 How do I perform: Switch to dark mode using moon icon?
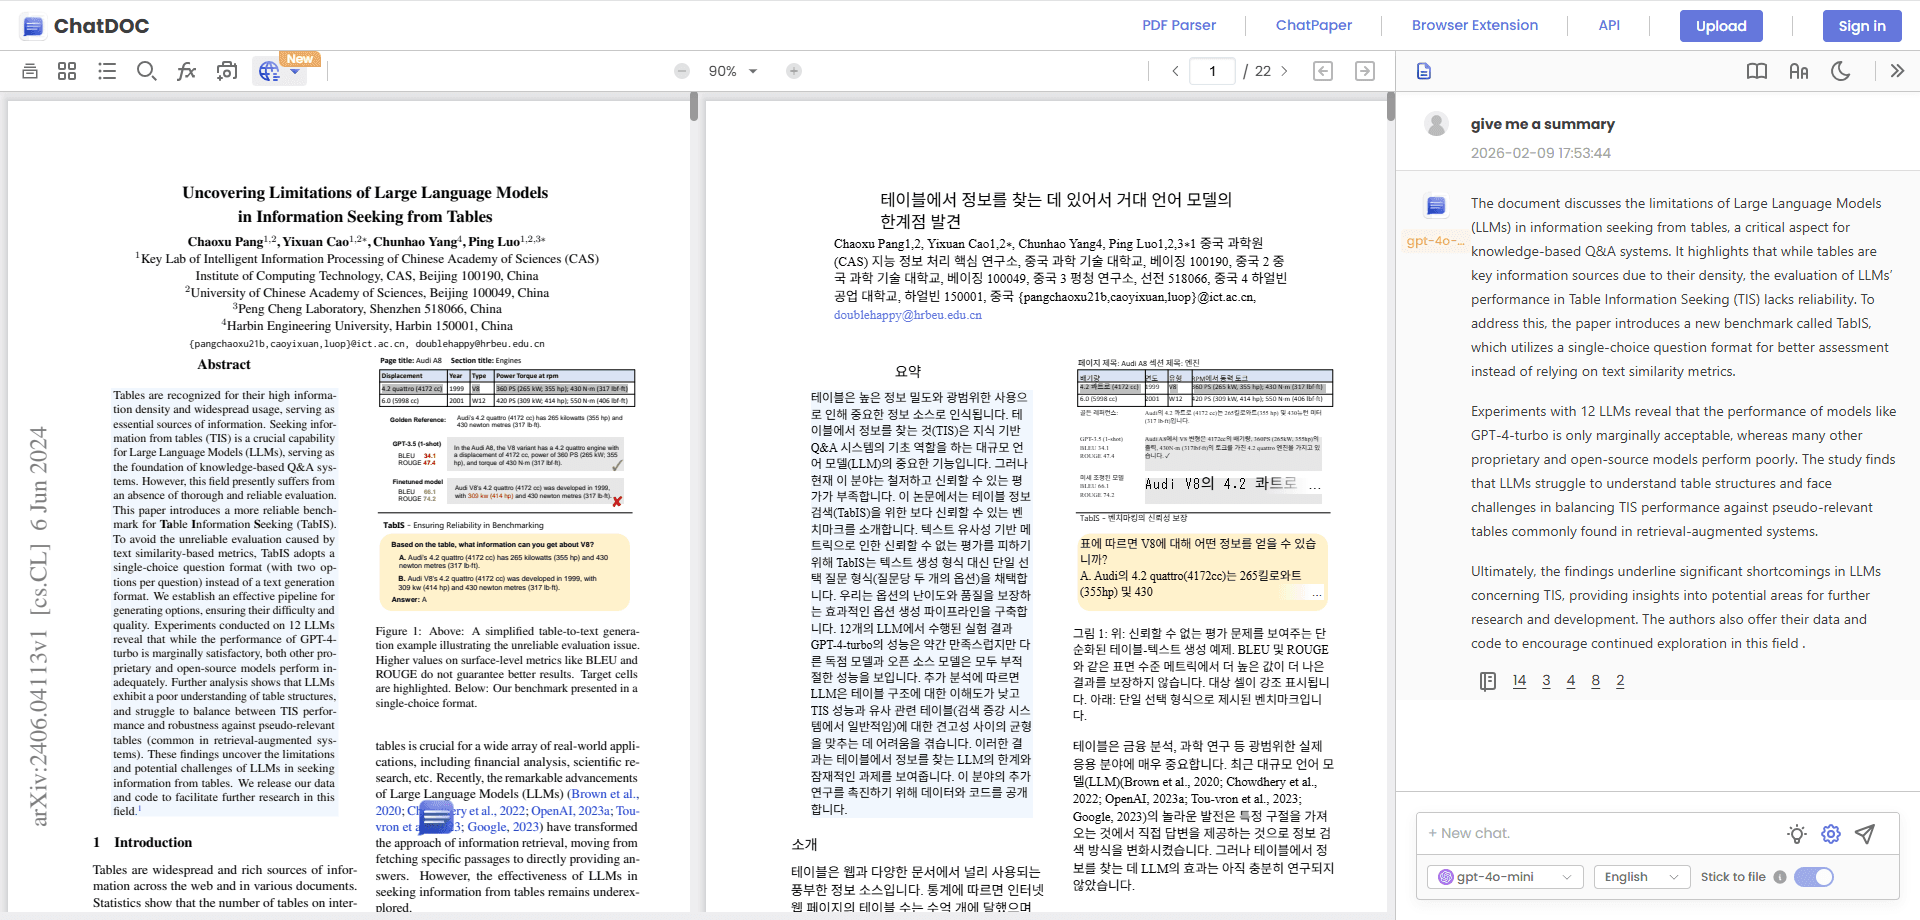1842,71
